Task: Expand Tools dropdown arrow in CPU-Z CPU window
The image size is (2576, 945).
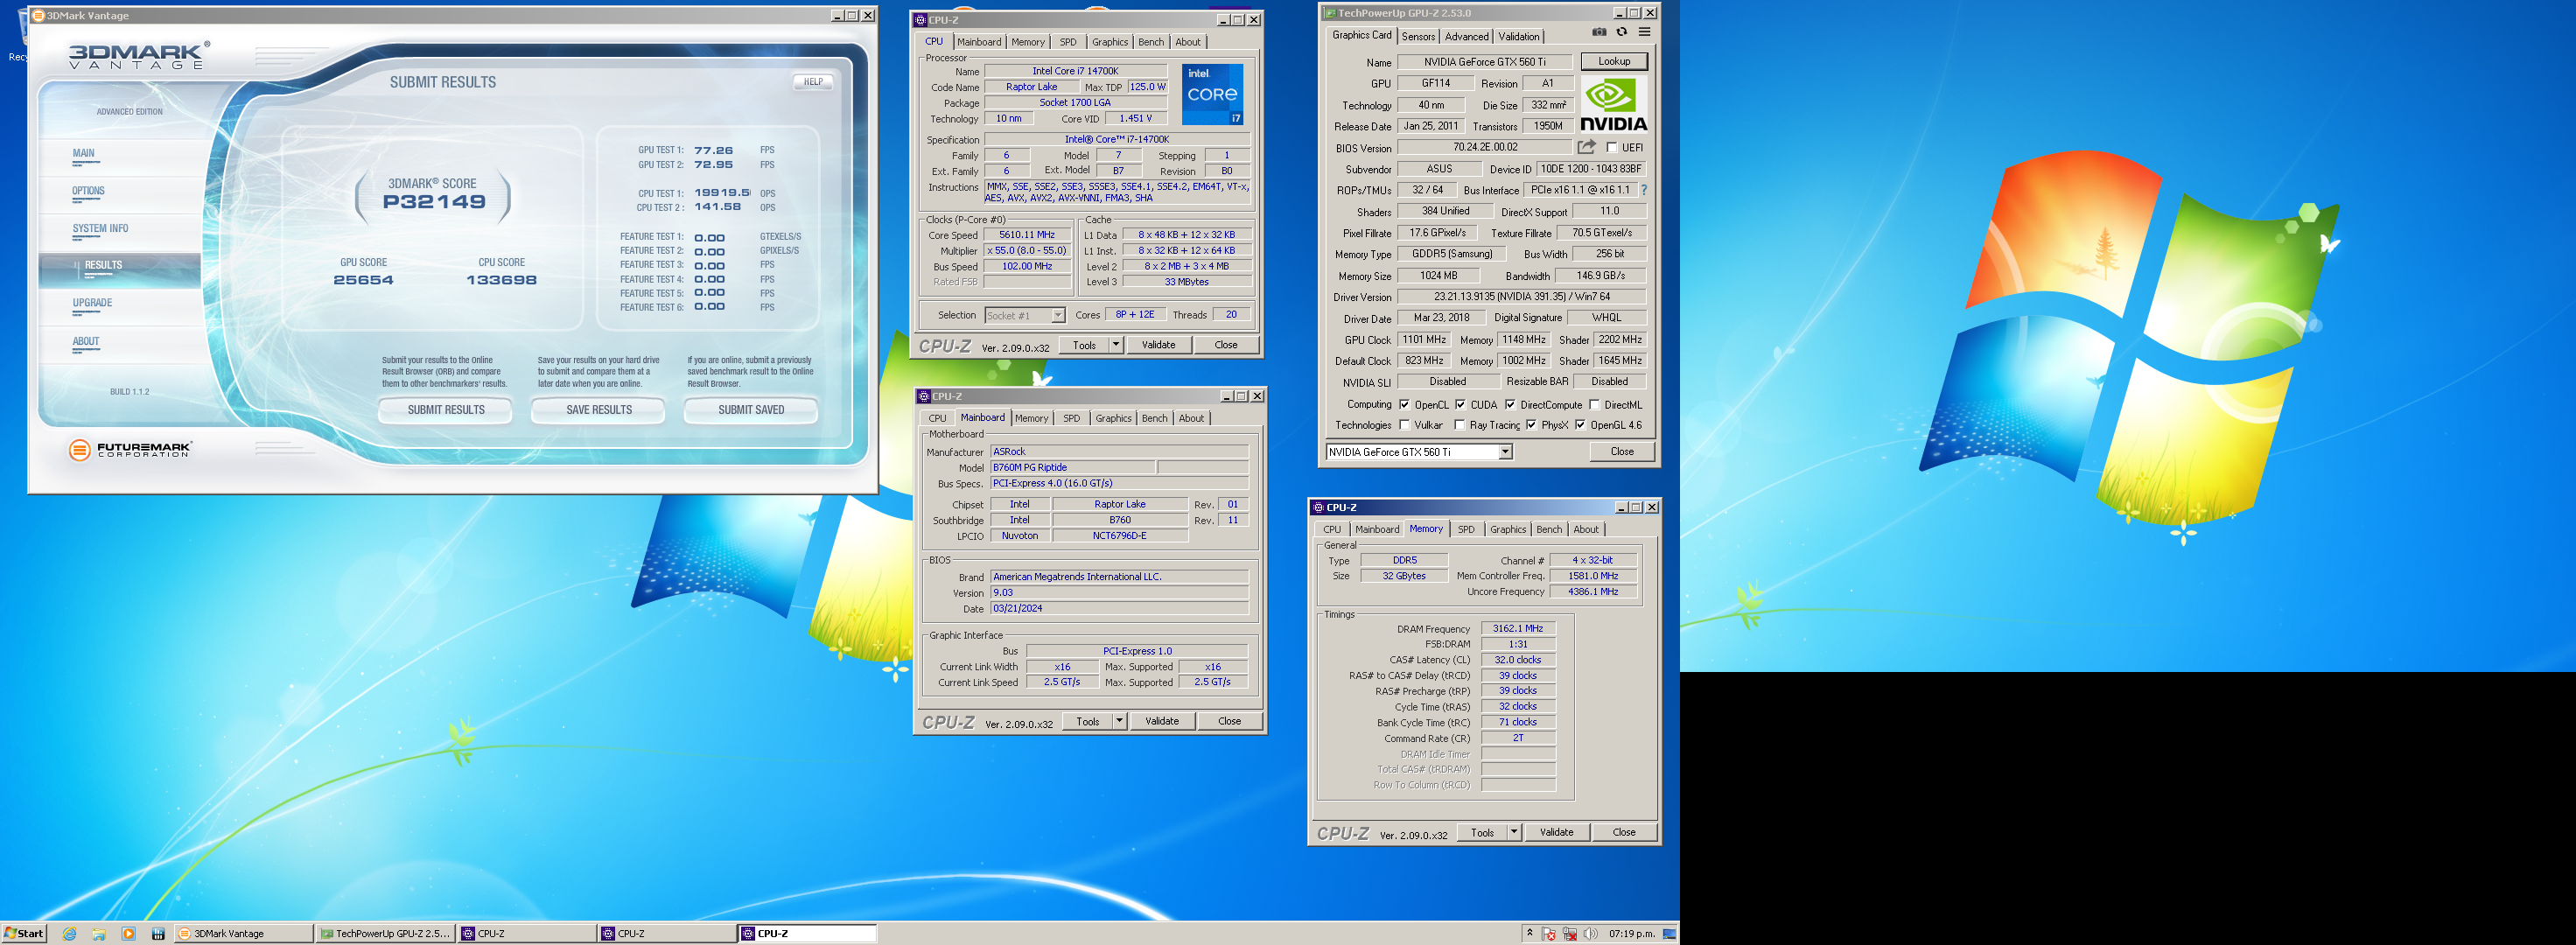Action: (x=1116, y=345)
